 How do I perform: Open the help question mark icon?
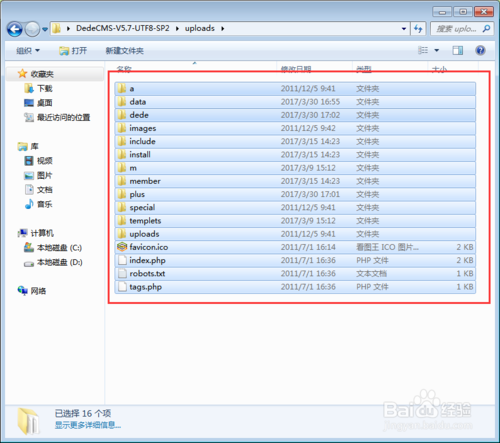coord(480,51)
